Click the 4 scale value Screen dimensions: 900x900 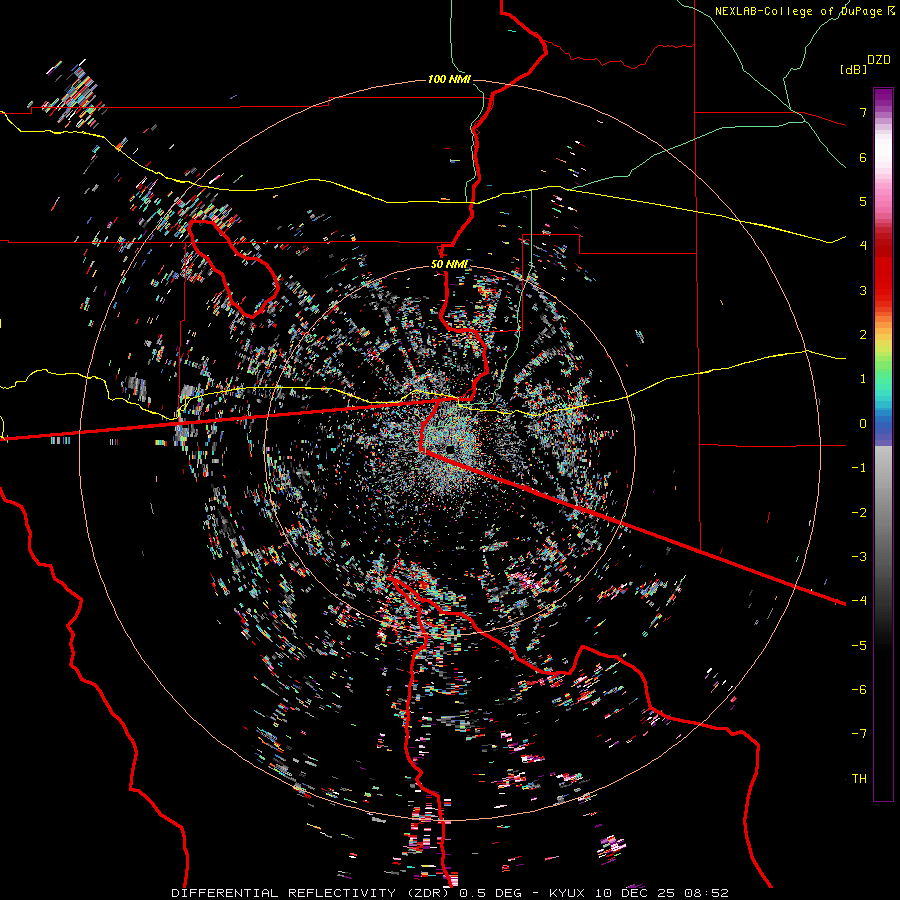point(863,246)
